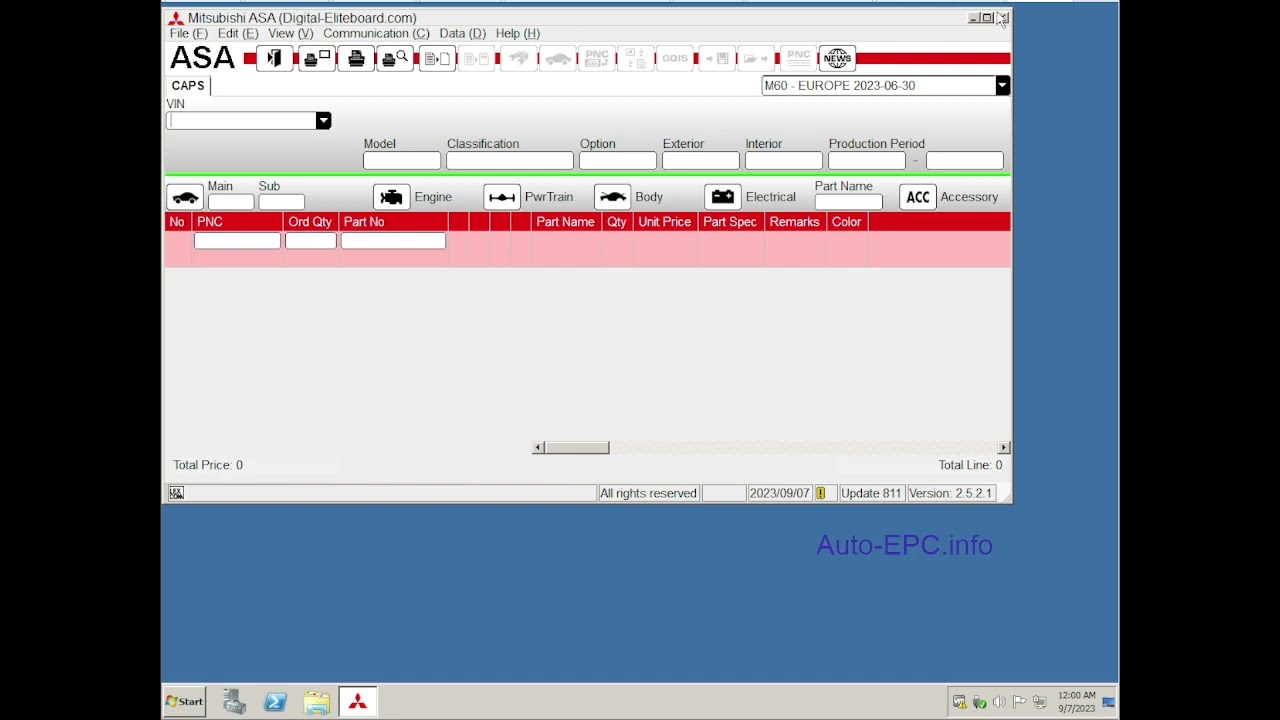Click the Color column header
Image resolution: width=1280 pixels, height=720 pixels.
point(846,222)
